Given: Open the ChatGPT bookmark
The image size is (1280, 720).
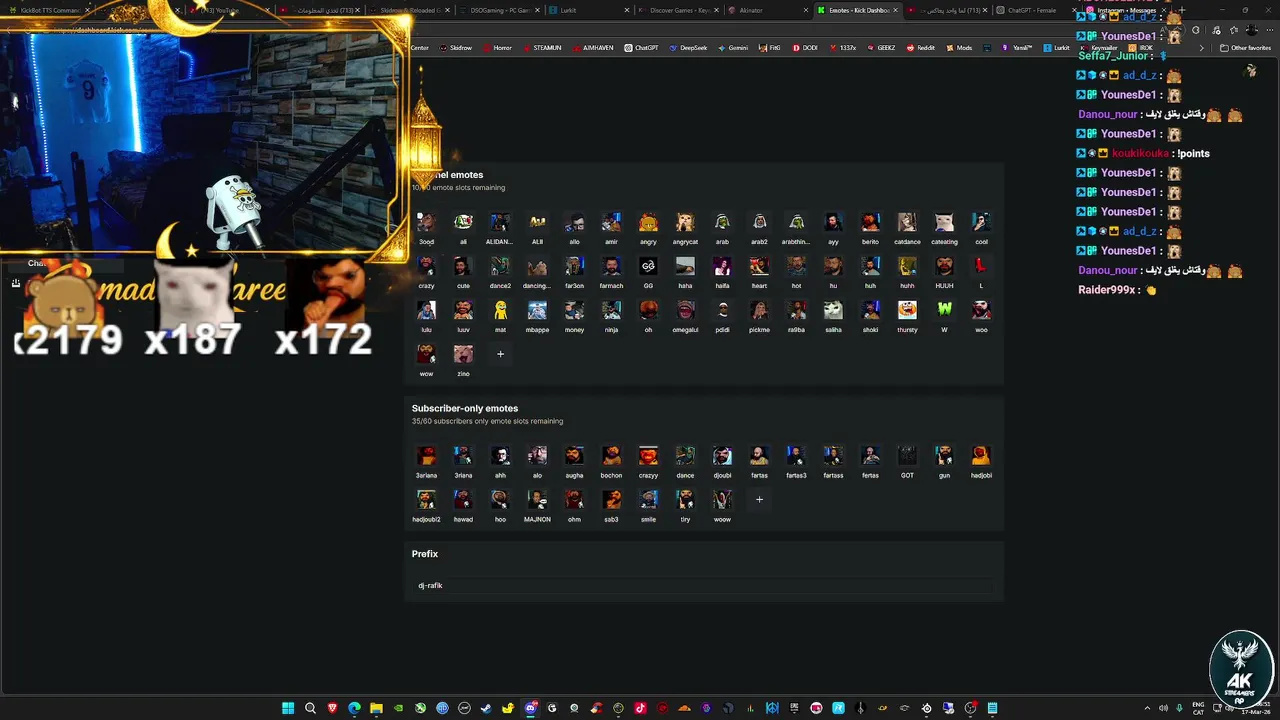Looking at the screenshot, I should click(x=641, y=48).
